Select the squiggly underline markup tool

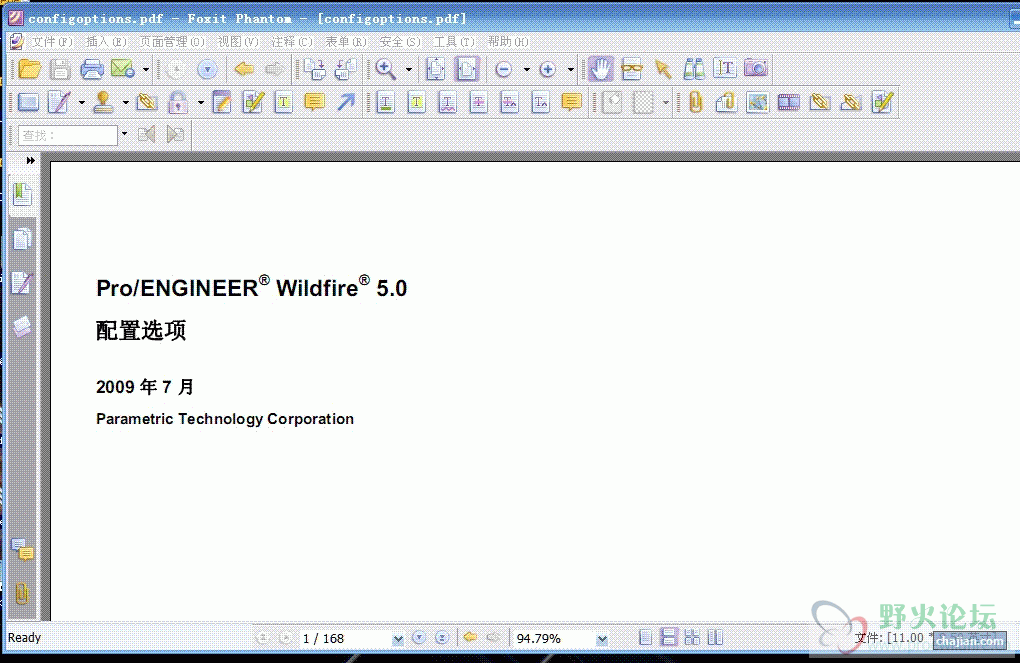point(448,102)
